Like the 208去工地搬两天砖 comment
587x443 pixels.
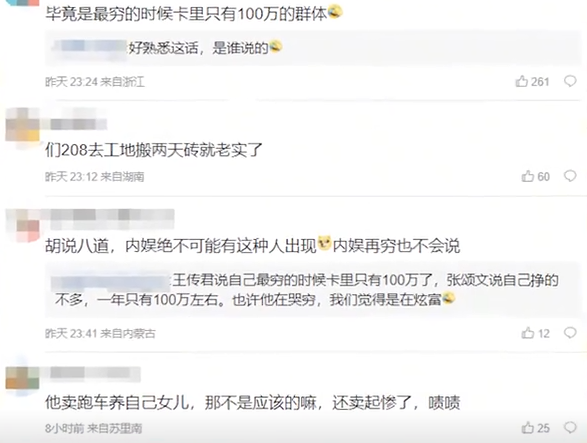pos(535,176)
